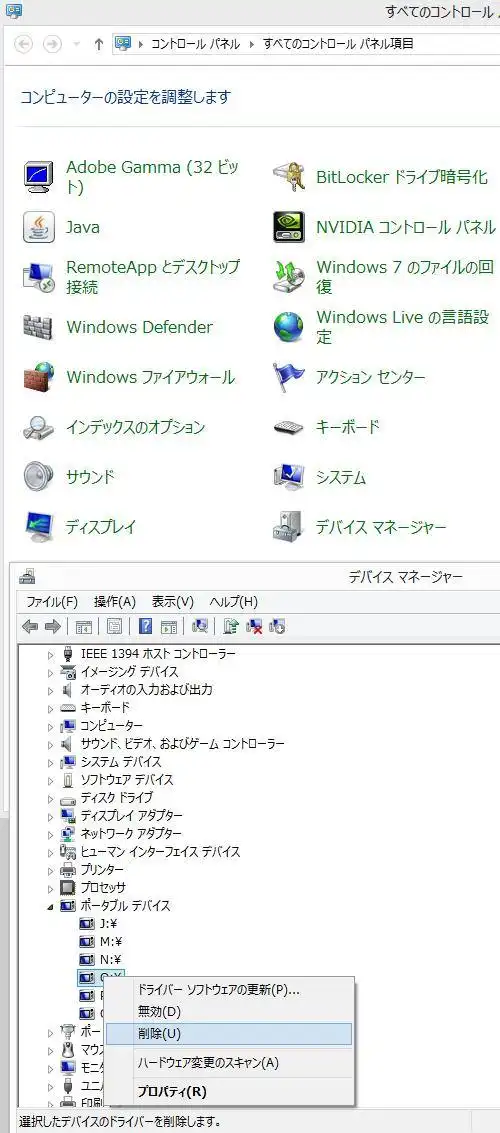Image resolution: width=500 pixels, height=1133 pixels.
Task: Expand the イメージング デバイス node
Action: 51,672
